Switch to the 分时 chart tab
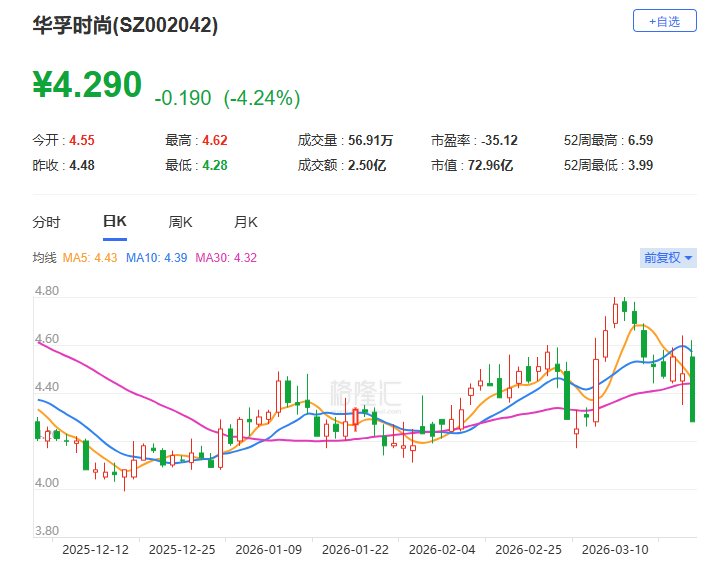 point(46,222)
